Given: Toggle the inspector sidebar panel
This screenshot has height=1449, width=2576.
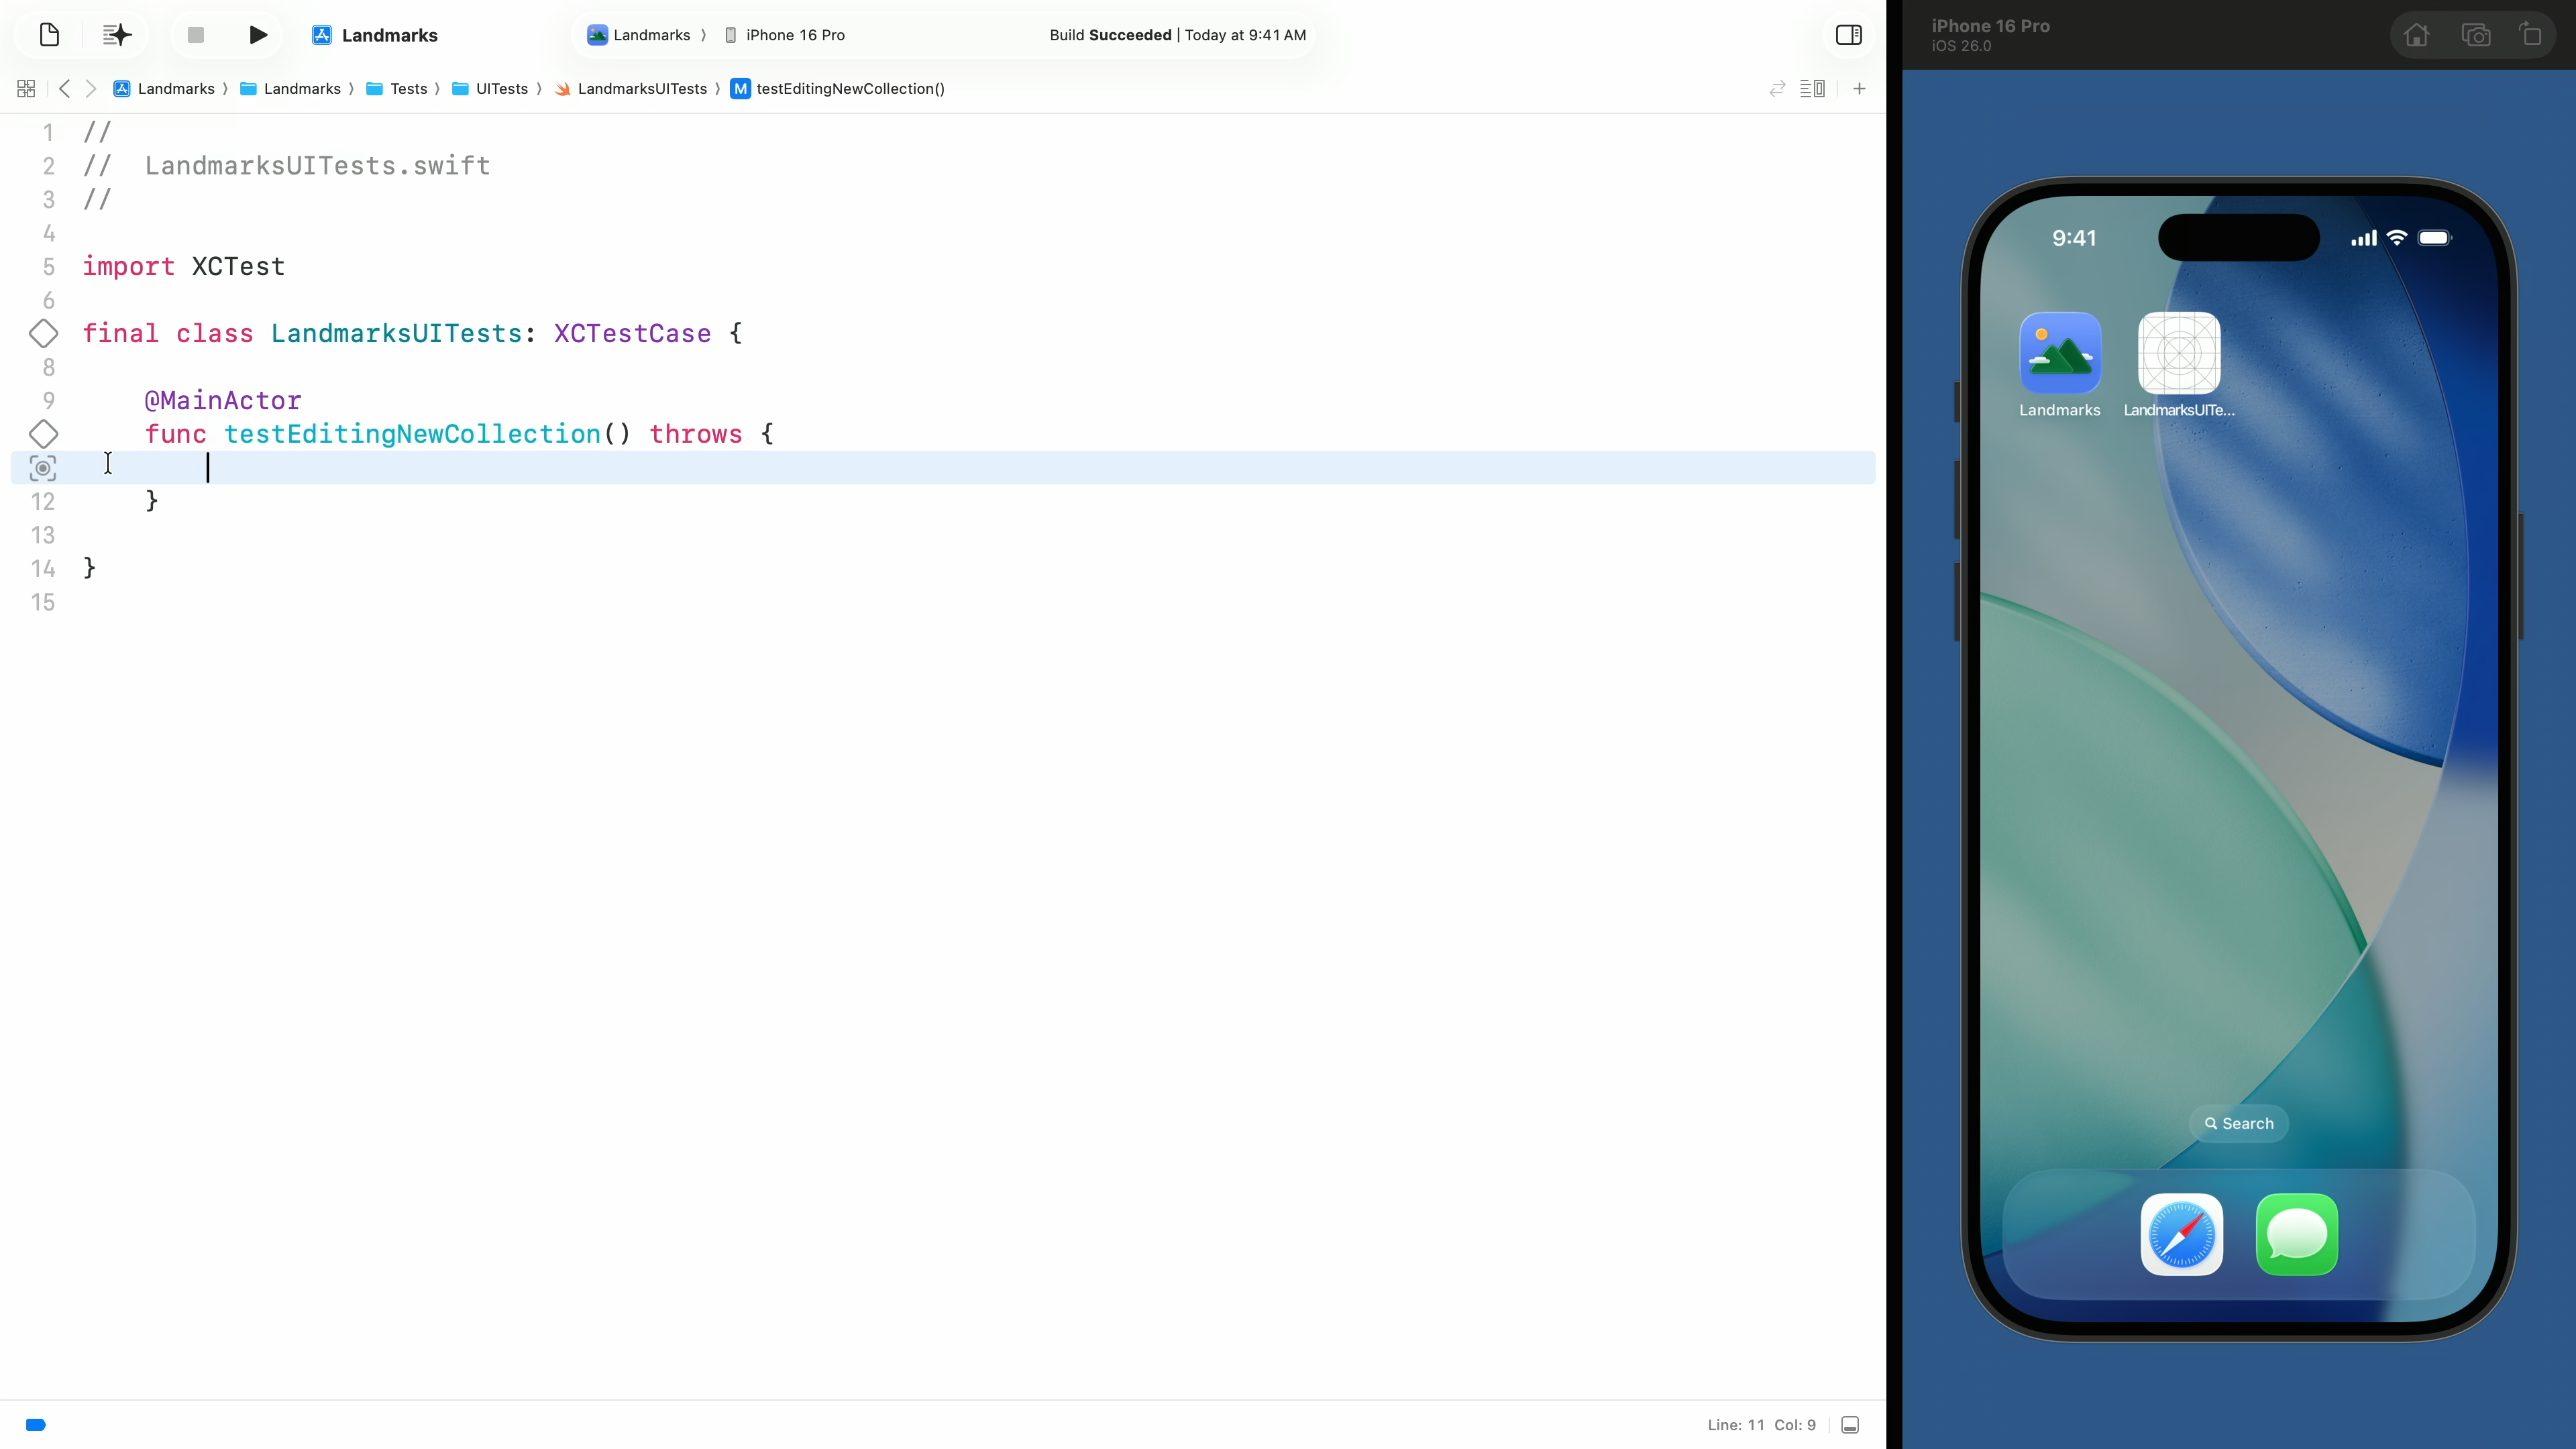Looking at the screenshot, I should click(1848, 35).
